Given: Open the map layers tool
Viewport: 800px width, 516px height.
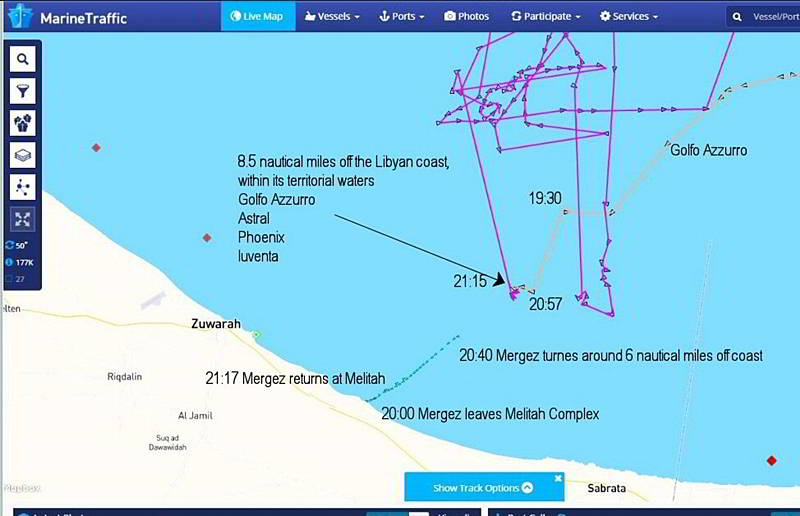Looking at the screenshot, I should point(22,155).
